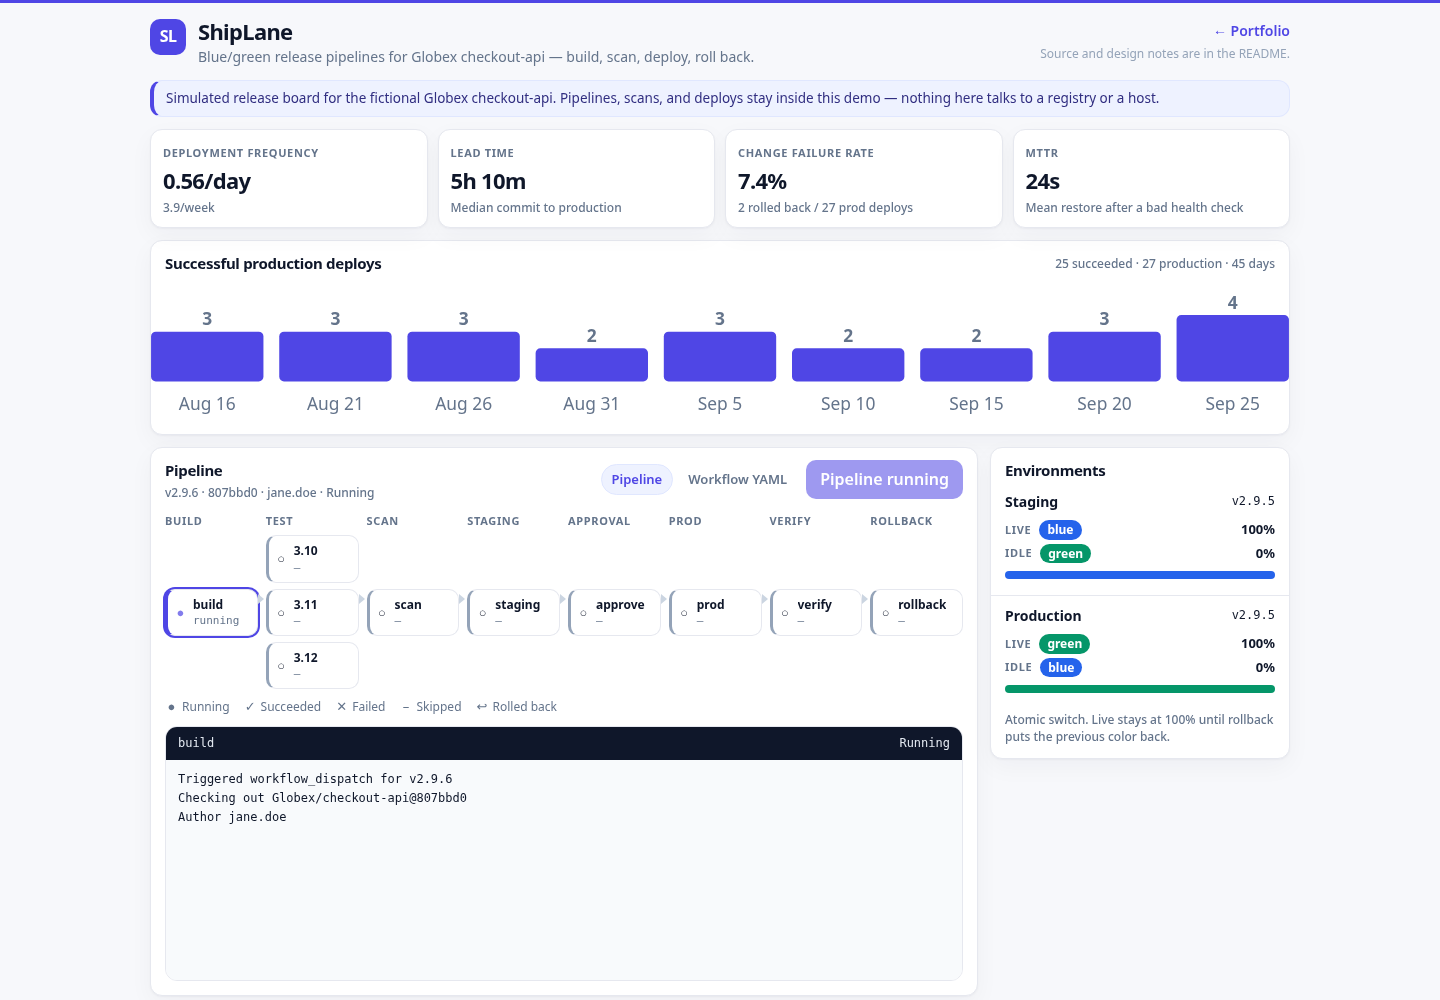Select the test 3.12 job card

pyautogui.click(x=312, y=665)
